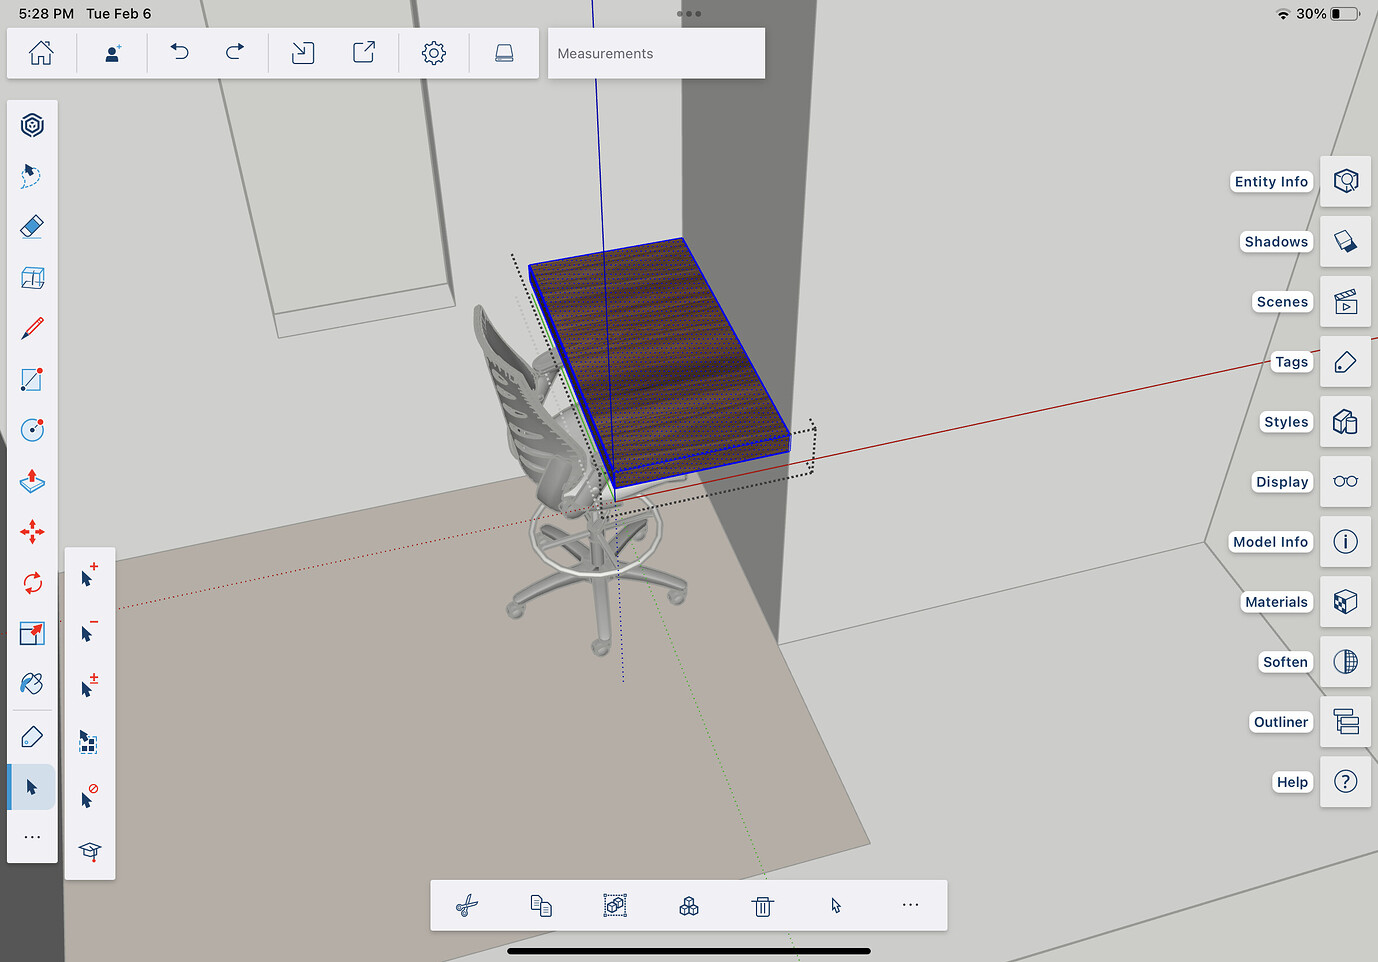
Task: Open more actions from the bottom bar ellipsis
Action: coord(910,905)
